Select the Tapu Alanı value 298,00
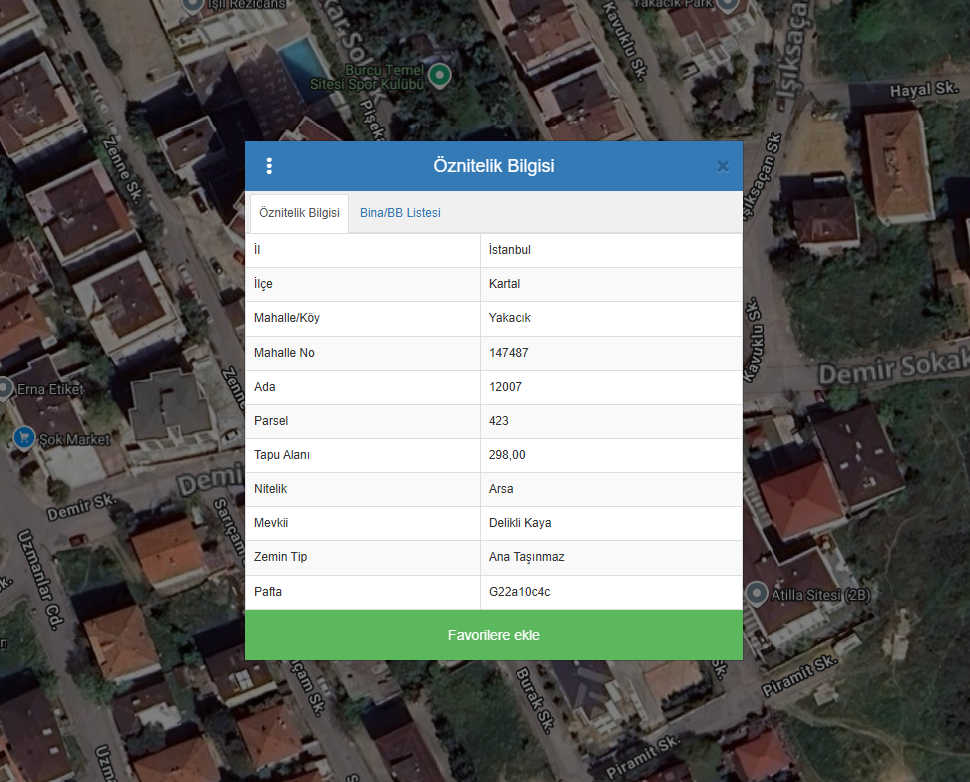This screenshot has height=782, width=970. click(507, 455)
